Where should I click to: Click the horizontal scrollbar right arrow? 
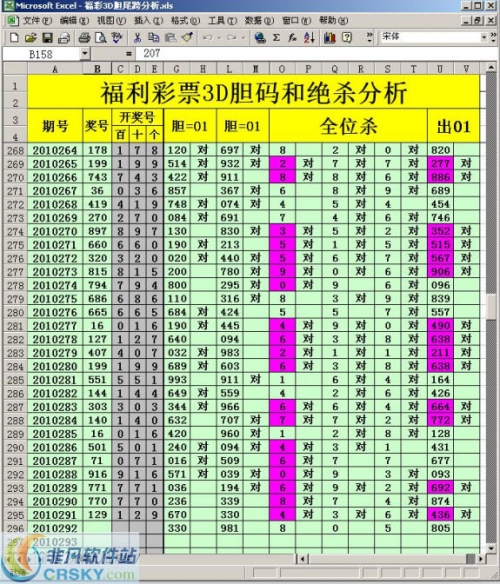481,559
